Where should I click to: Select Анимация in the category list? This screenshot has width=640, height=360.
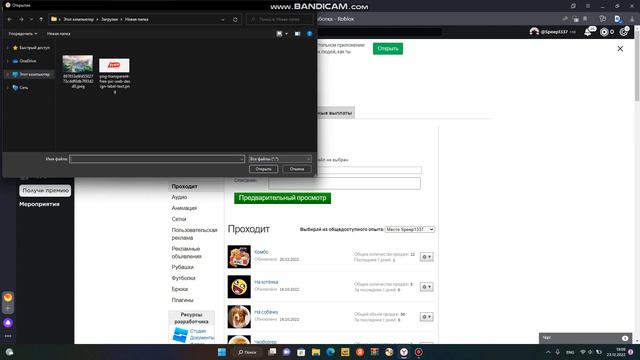click(x=184, y=208)
